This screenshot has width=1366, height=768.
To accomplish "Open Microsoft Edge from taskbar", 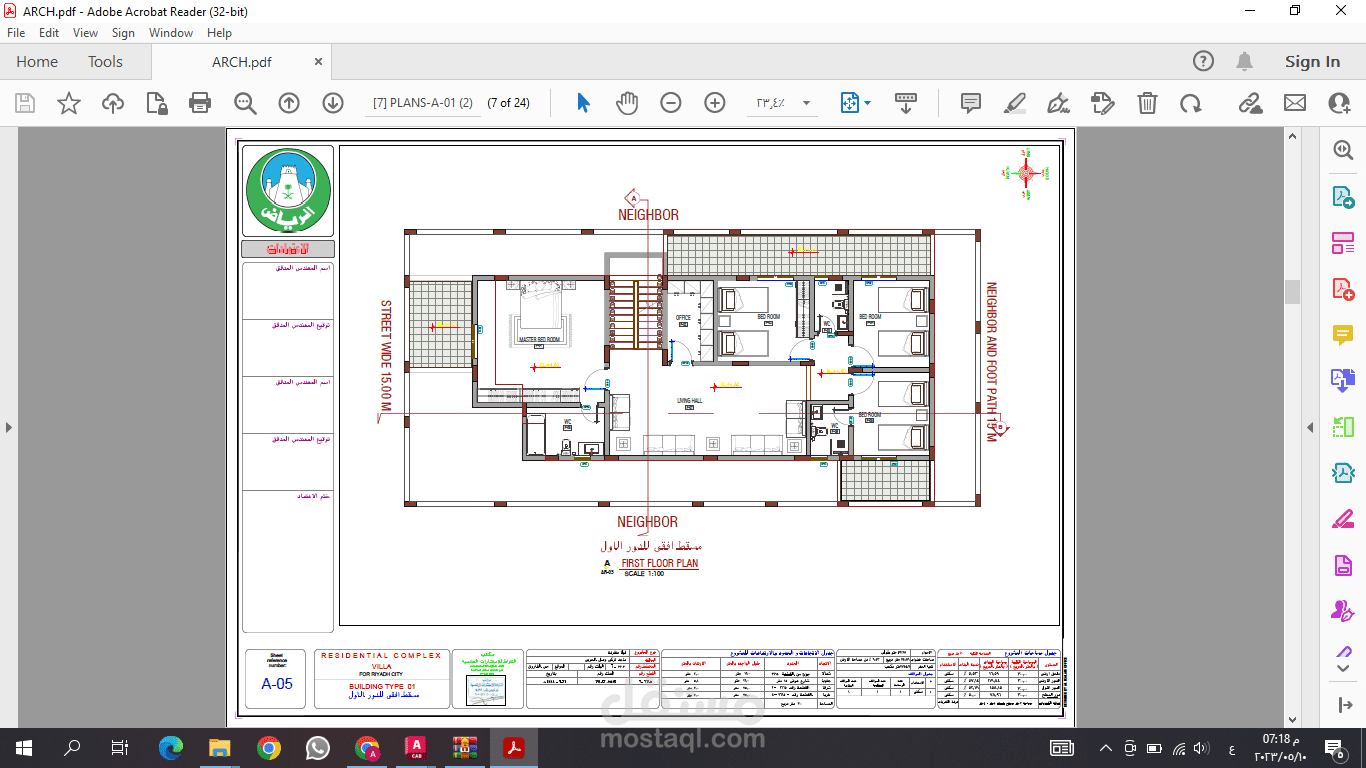I will 171,747.
